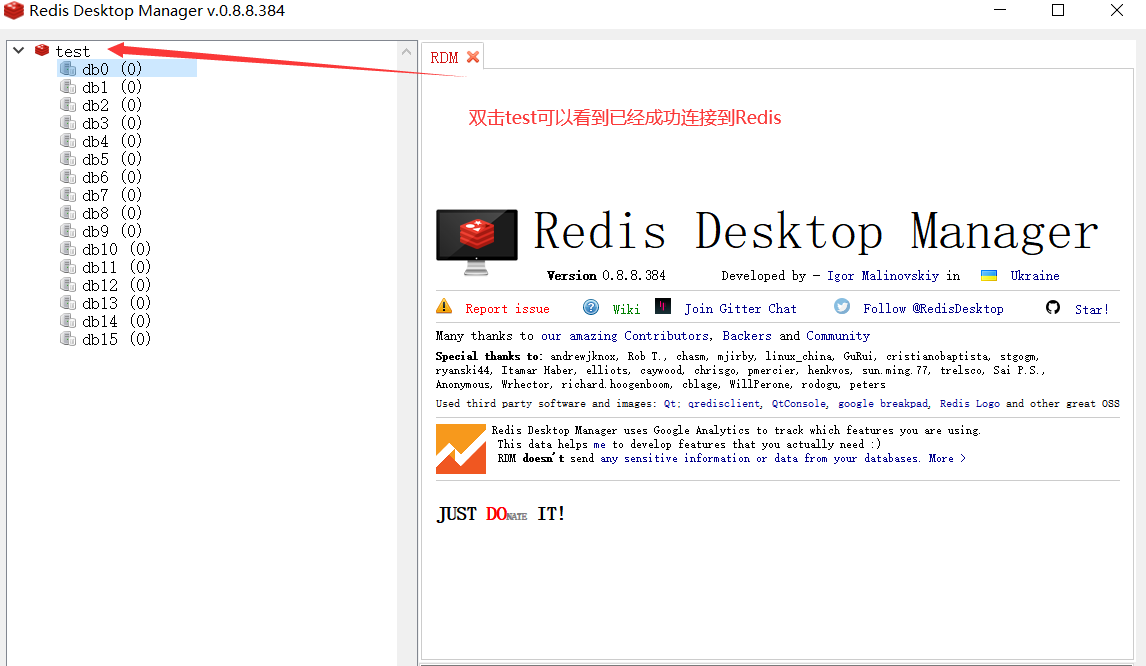The height and width of the screenshot is (666, 1146).
Task: Click the Redis Desktop Manager monitor logo
Action: click(x=477, y=242)
